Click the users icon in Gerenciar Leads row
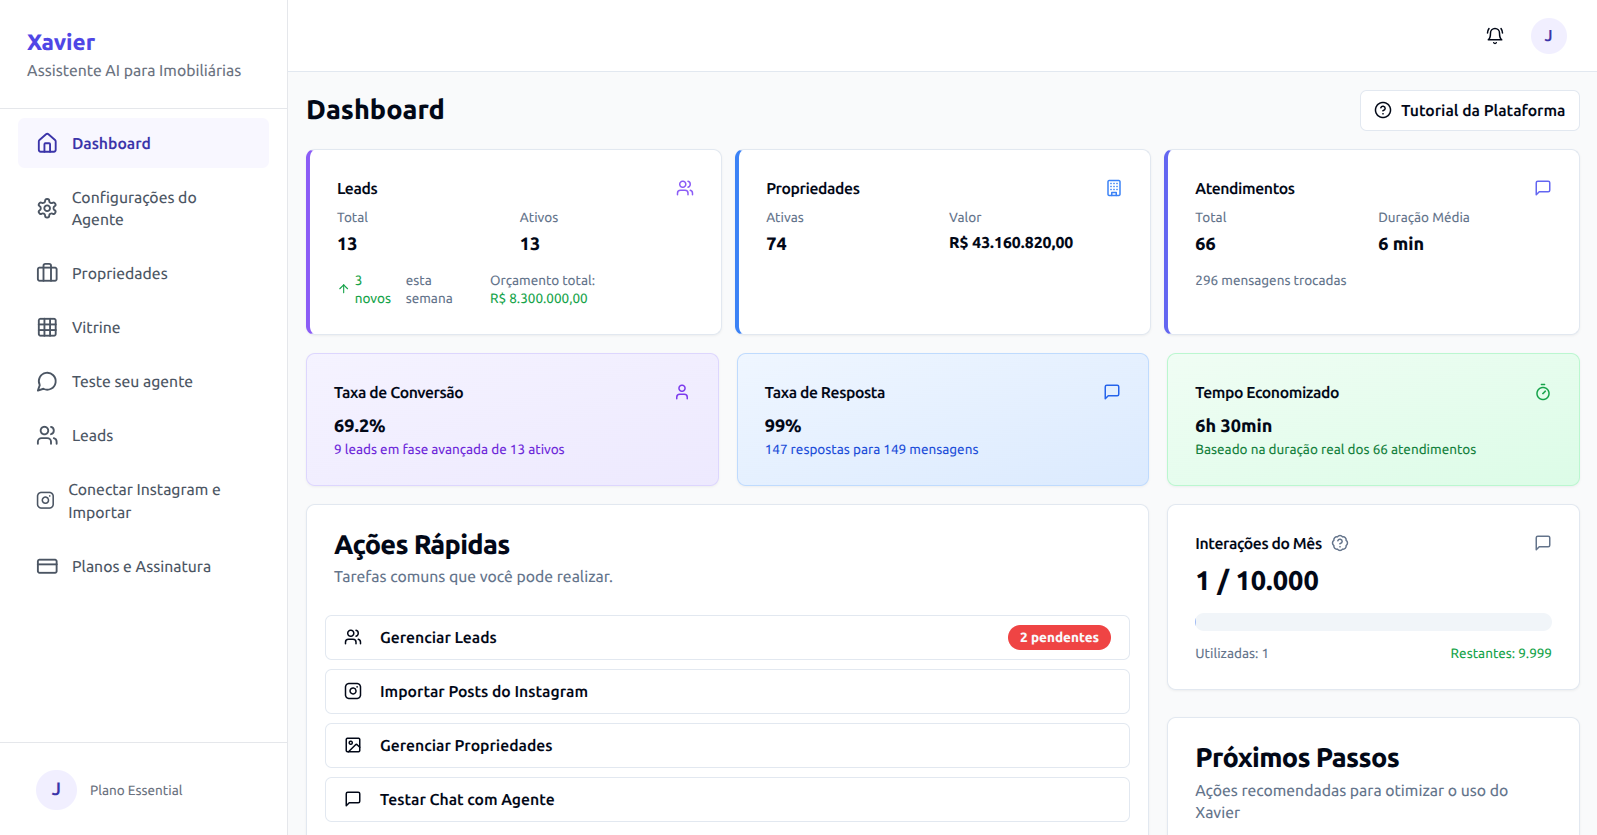This screenshot has height=835, width=1597. coord(353,637)
